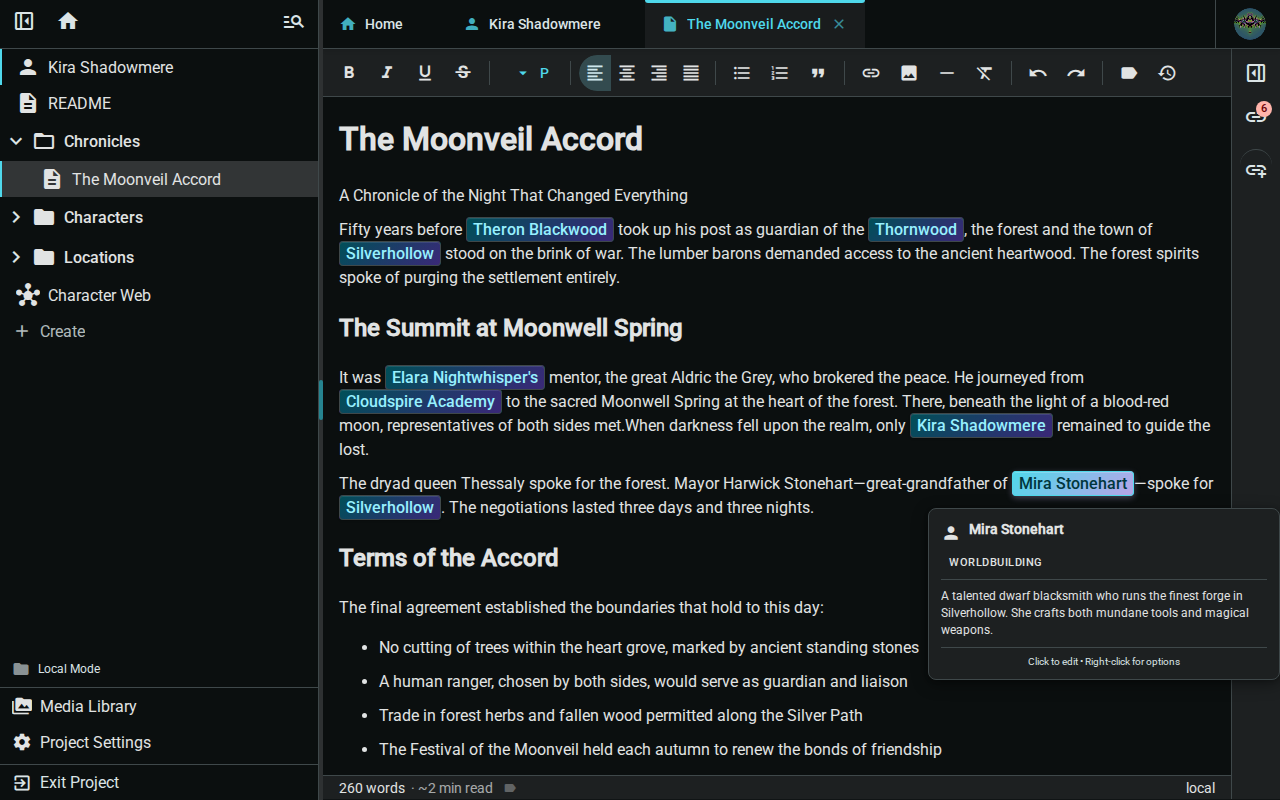The image size is (1280, 800).
Task: Toggle the numbered list format
Action: pyautogui.click(x=779, y=72)
